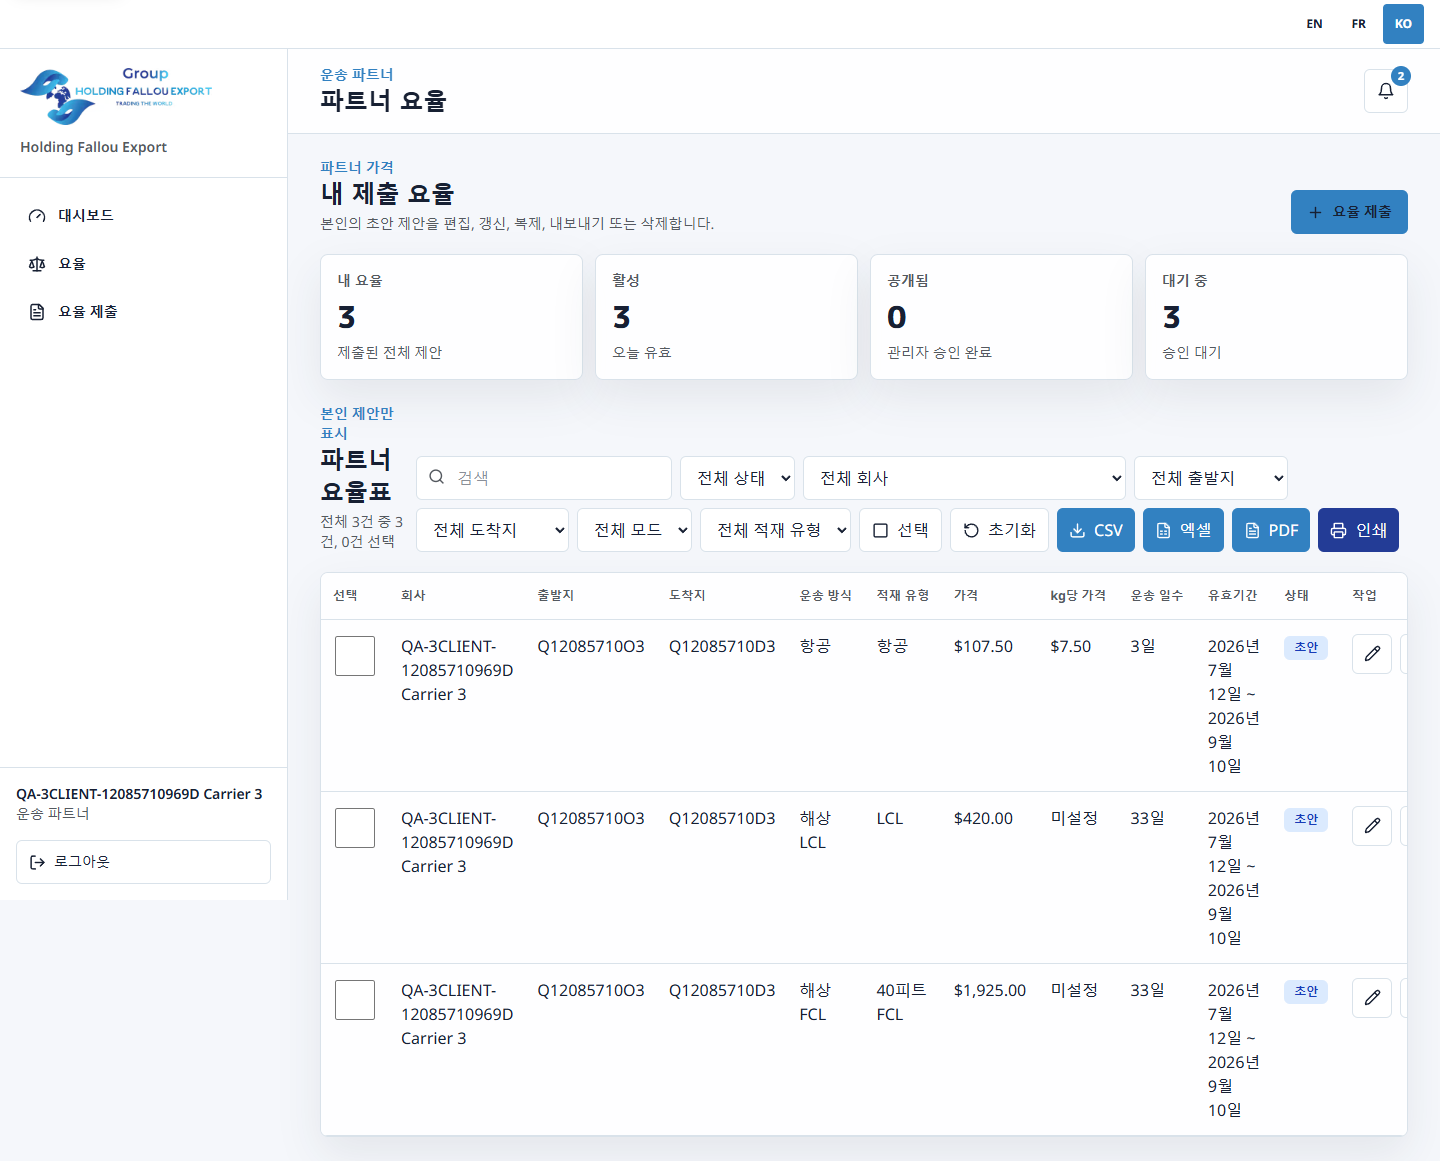The width and height of the screenshot is (1440, 1161).
Task: Click the 초안 badge in the $420.00 row
Action: 1306,819
